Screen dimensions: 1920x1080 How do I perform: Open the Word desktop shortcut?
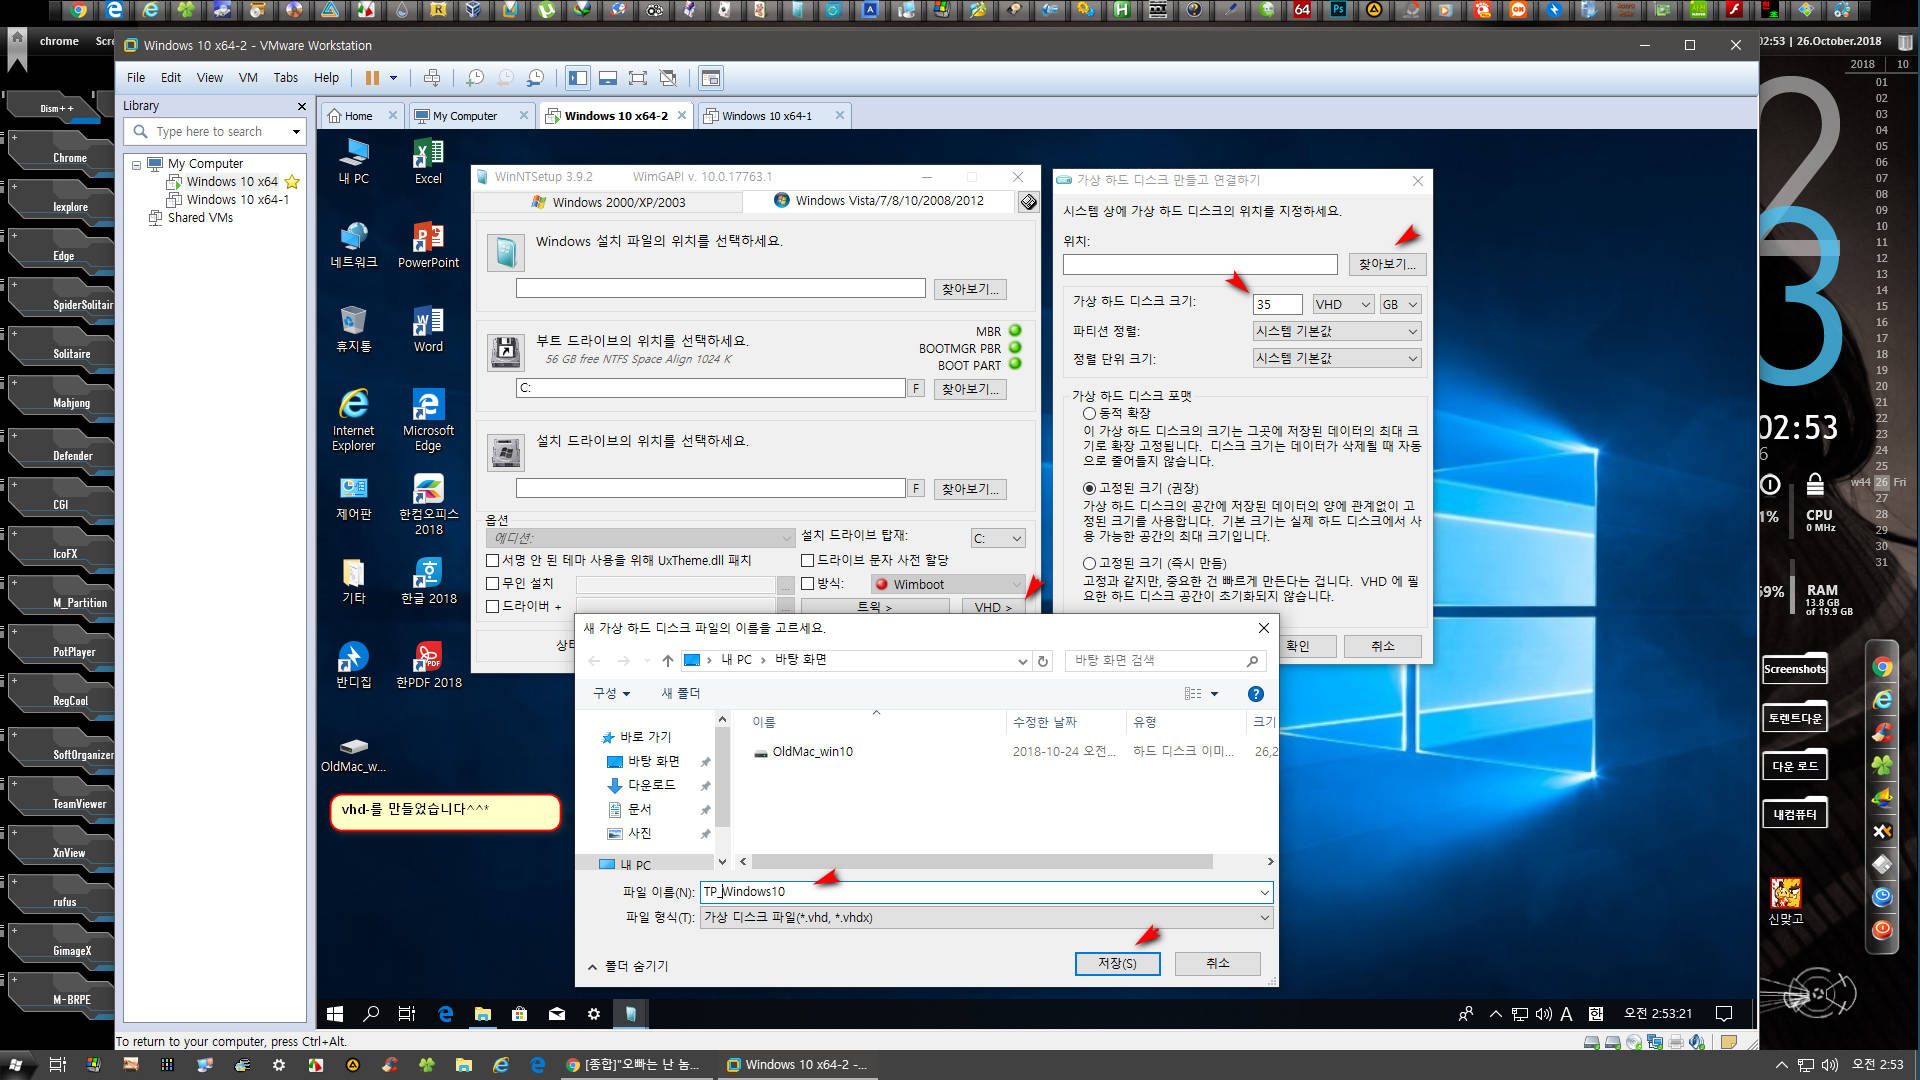tap(428, 328)
